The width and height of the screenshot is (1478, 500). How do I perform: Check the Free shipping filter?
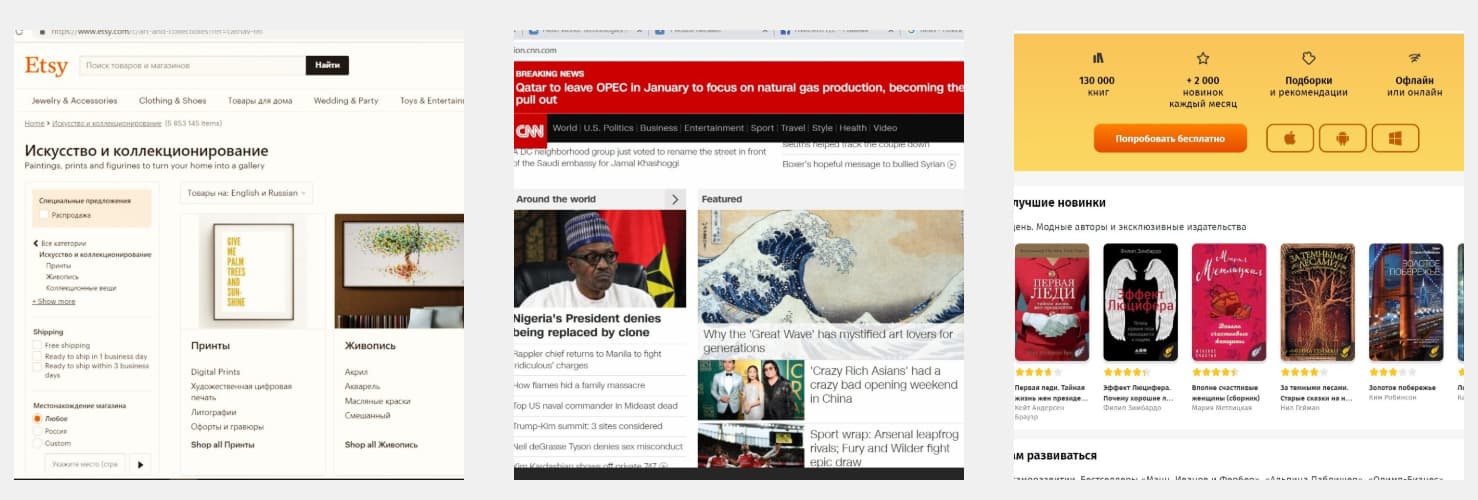pos(37,346)
